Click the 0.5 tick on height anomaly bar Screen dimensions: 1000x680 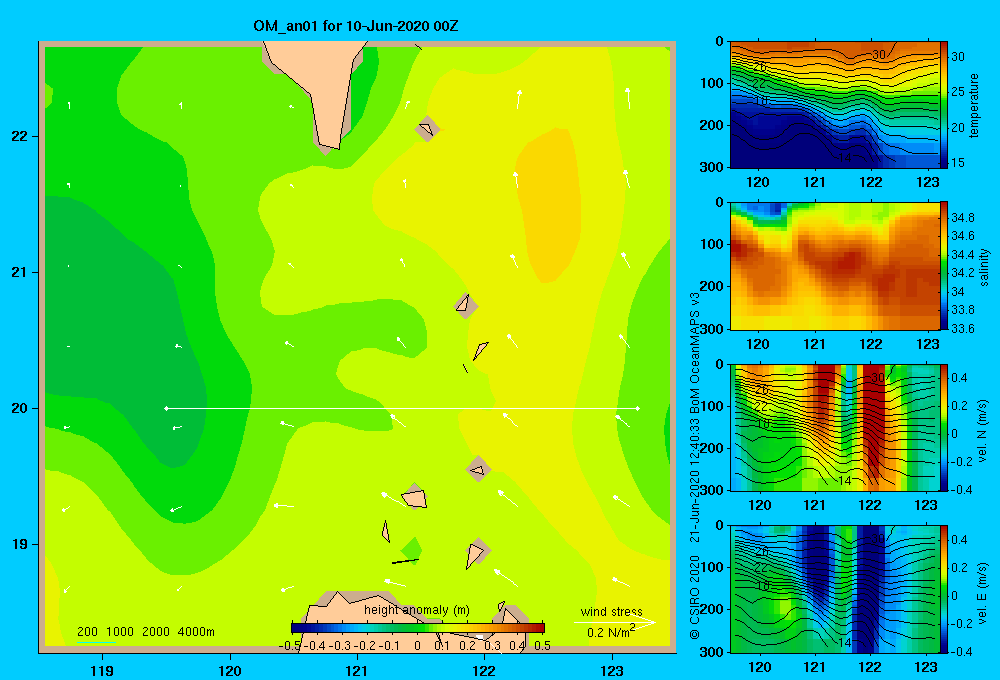point(543,646)
